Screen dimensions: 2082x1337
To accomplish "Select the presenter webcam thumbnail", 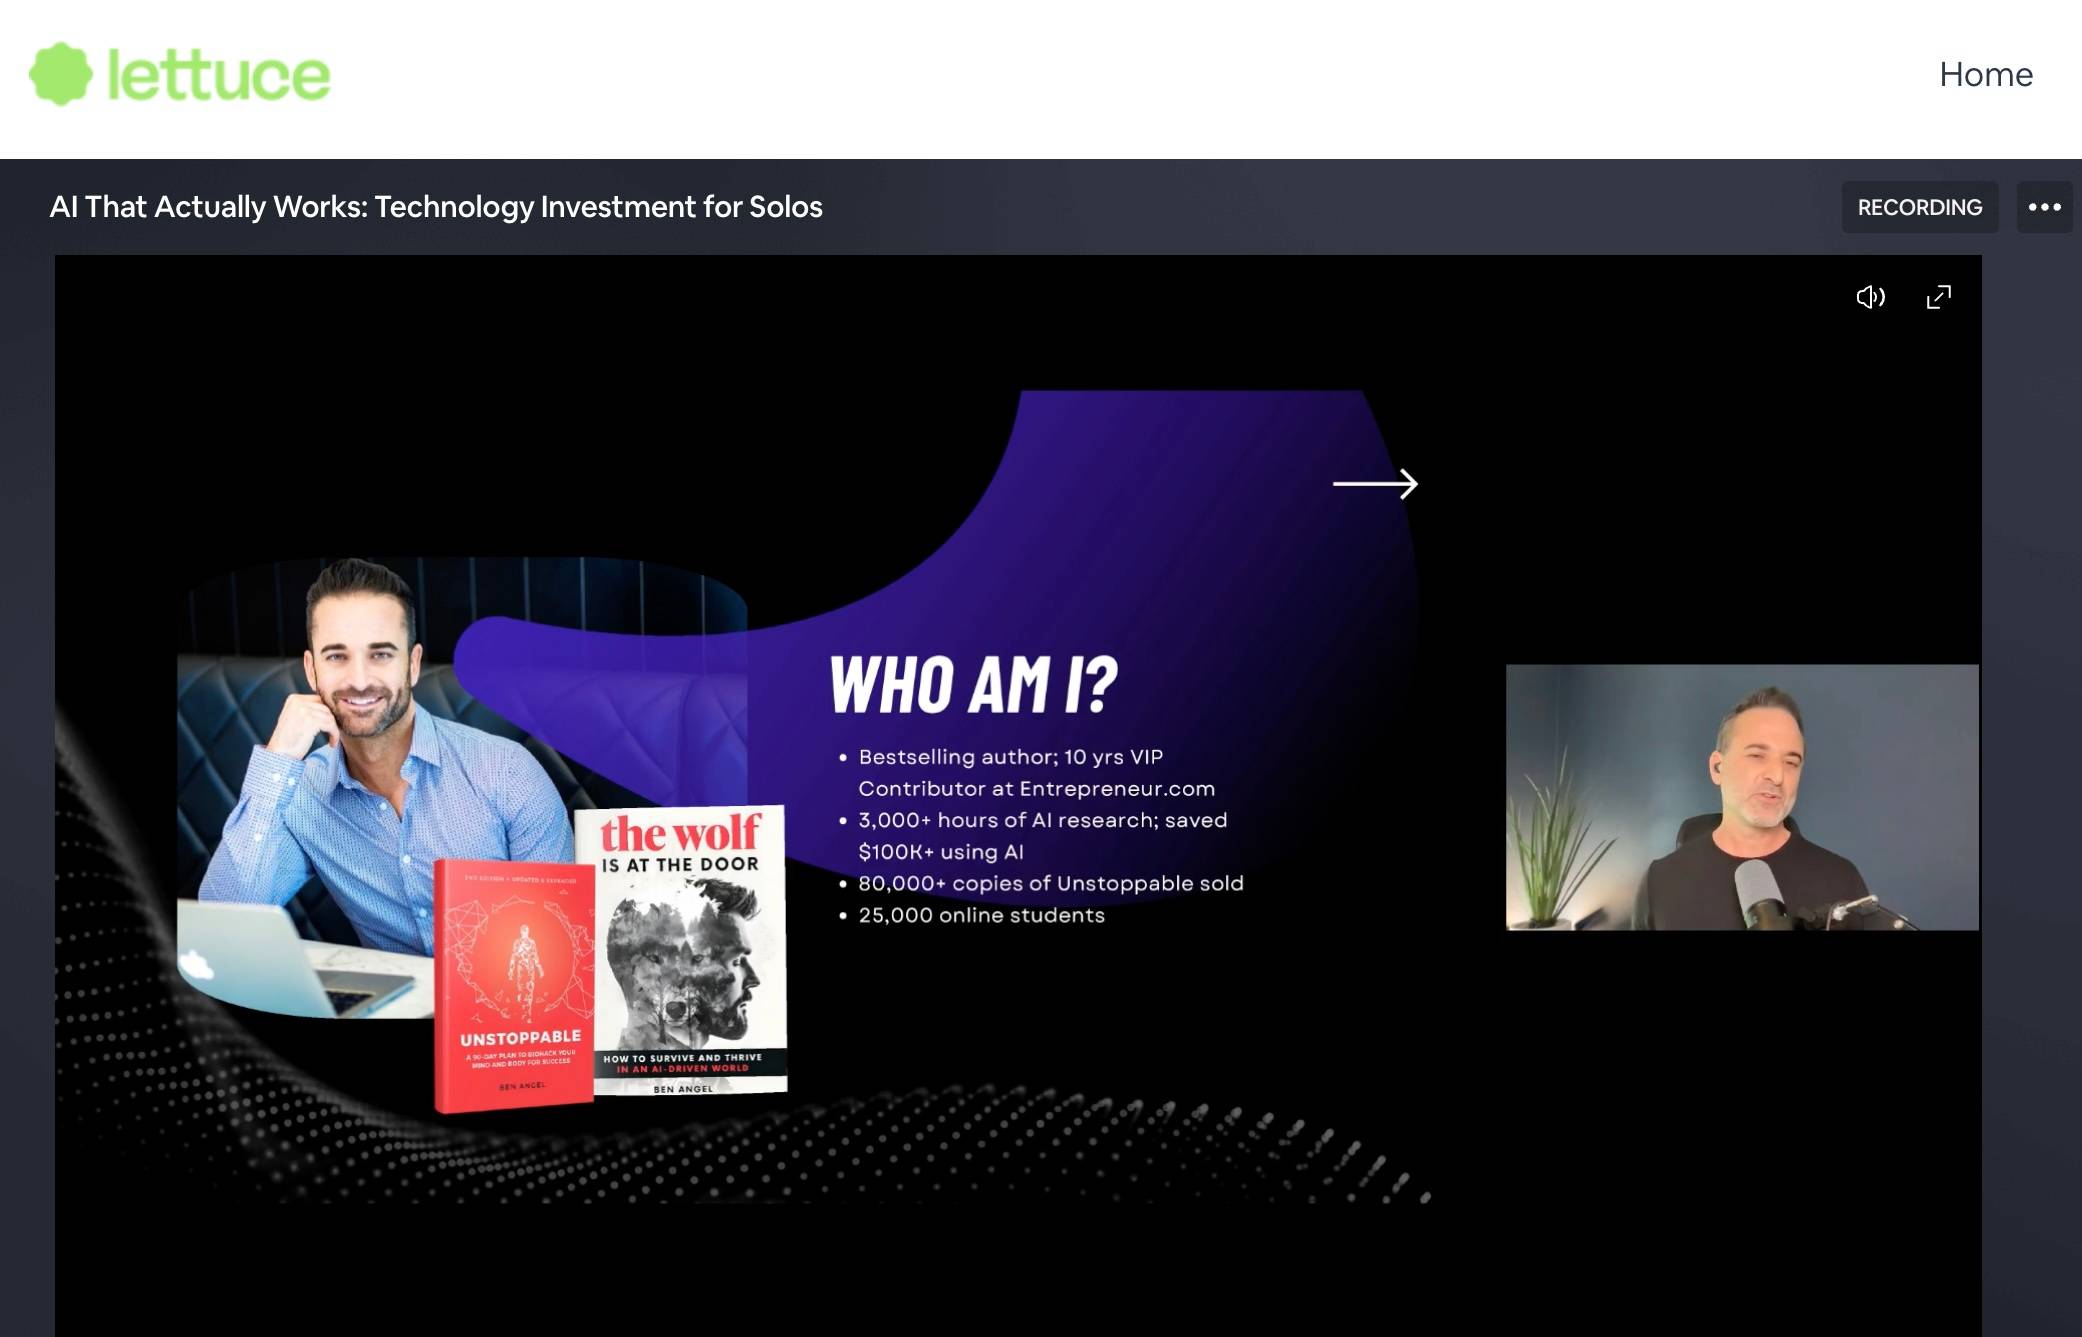I will click(x=1741, y=797).
